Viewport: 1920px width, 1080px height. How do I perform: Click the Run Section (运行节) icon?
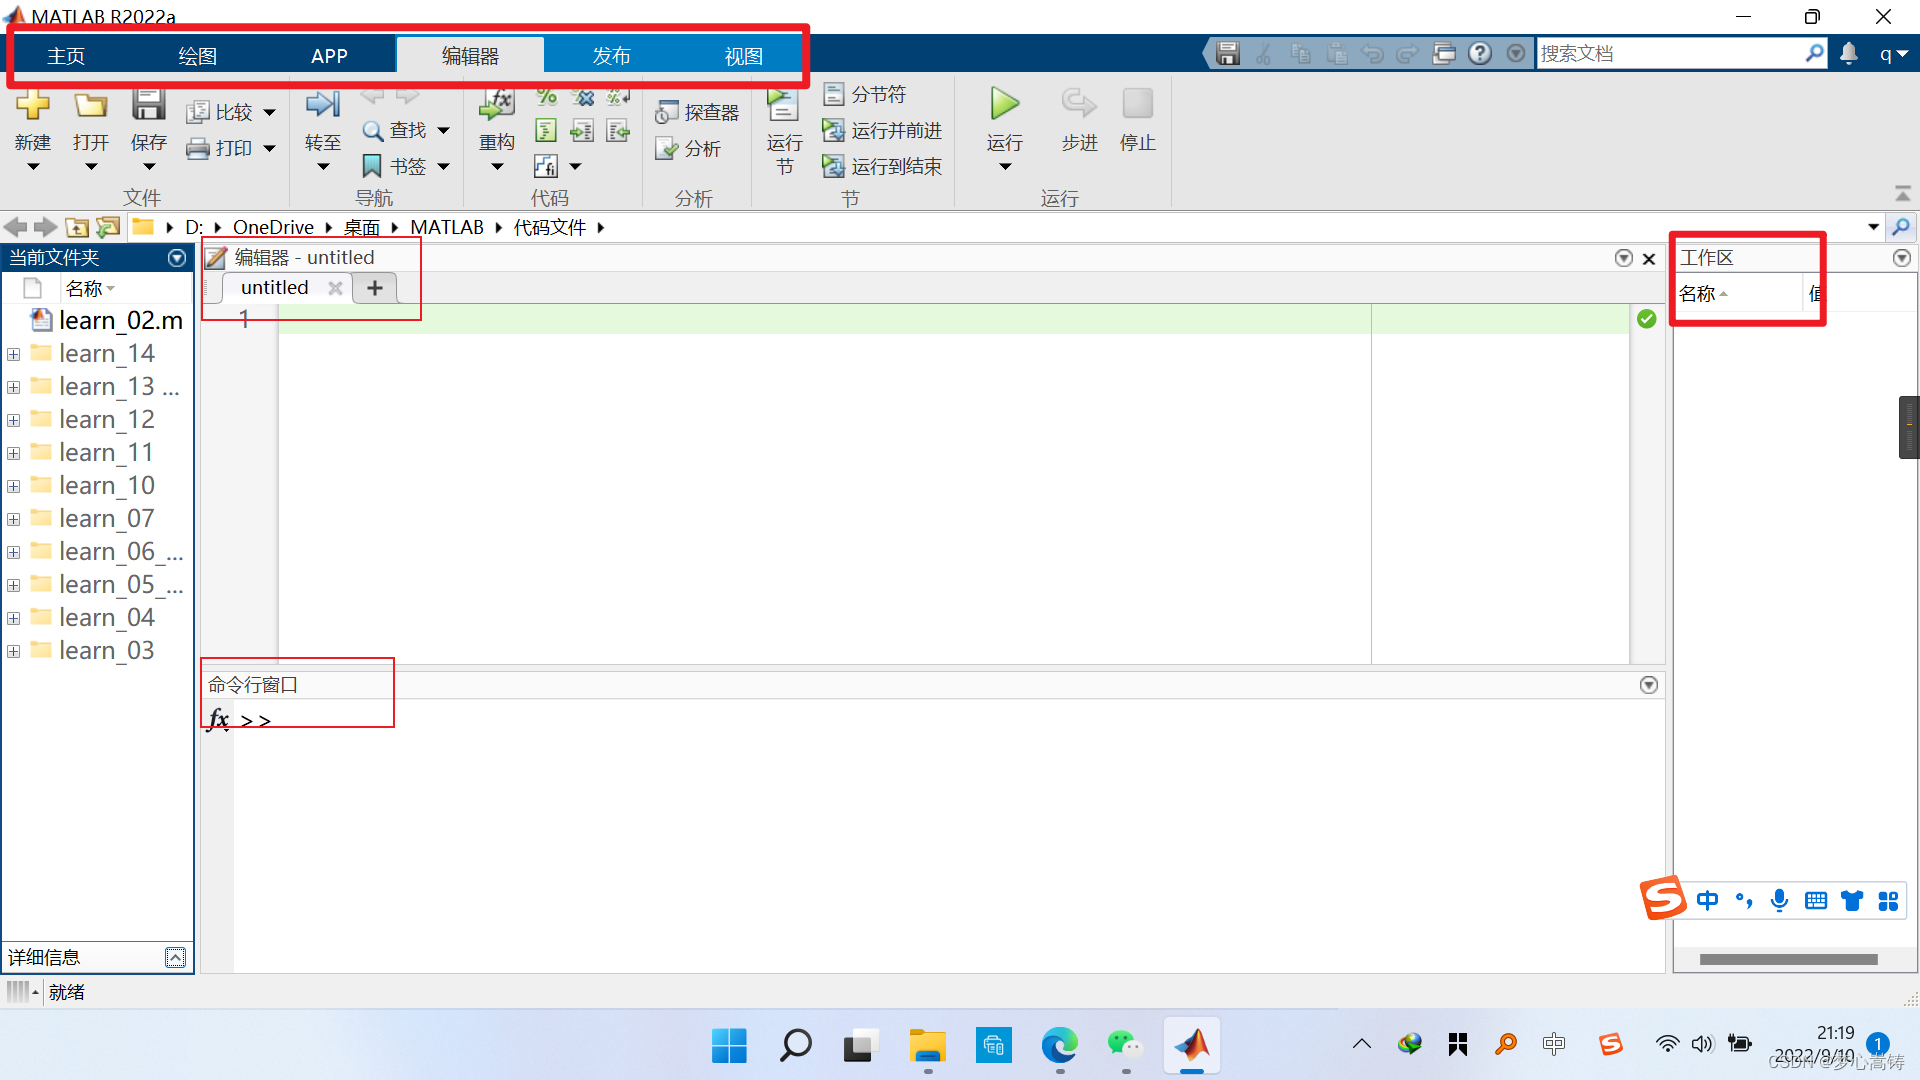click(x=783, y=105)
